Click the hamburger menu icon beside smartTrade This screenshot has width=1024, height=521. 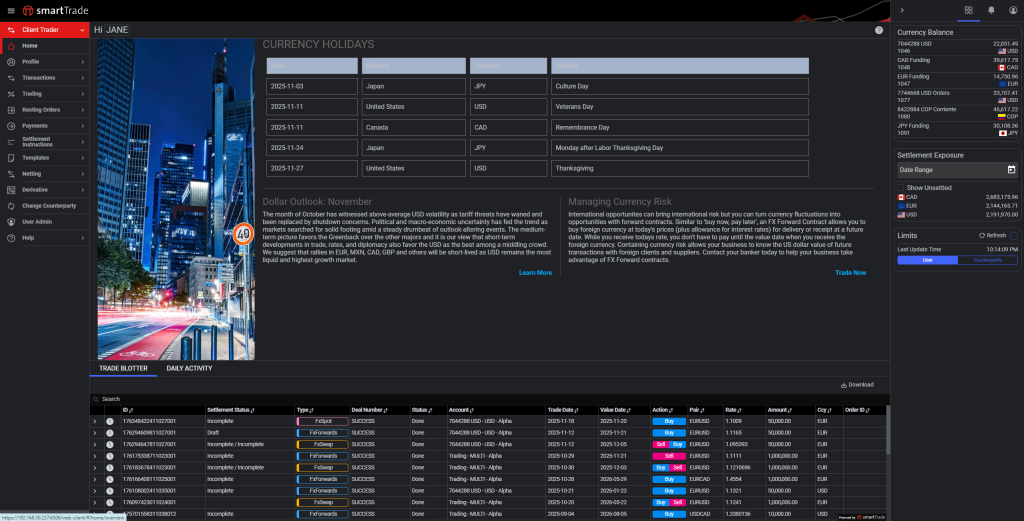coord(9,10)
